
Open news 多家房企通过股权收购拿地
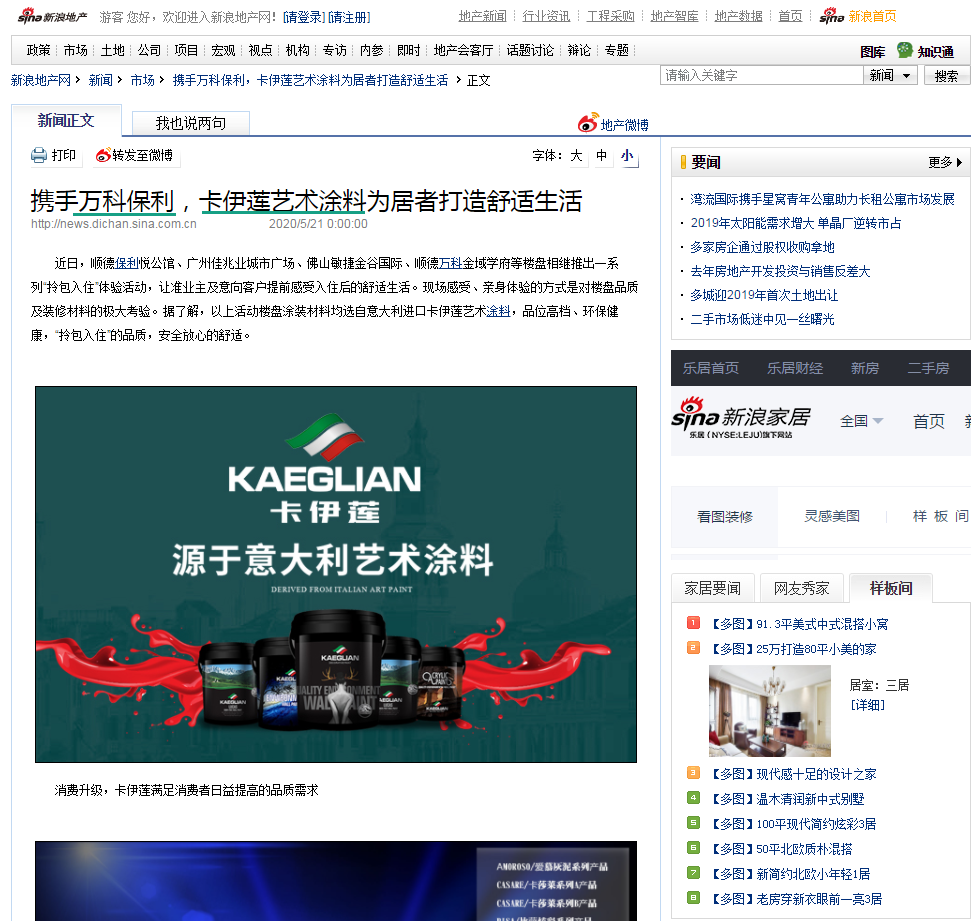pyautogui.click(x=762, y=247)
